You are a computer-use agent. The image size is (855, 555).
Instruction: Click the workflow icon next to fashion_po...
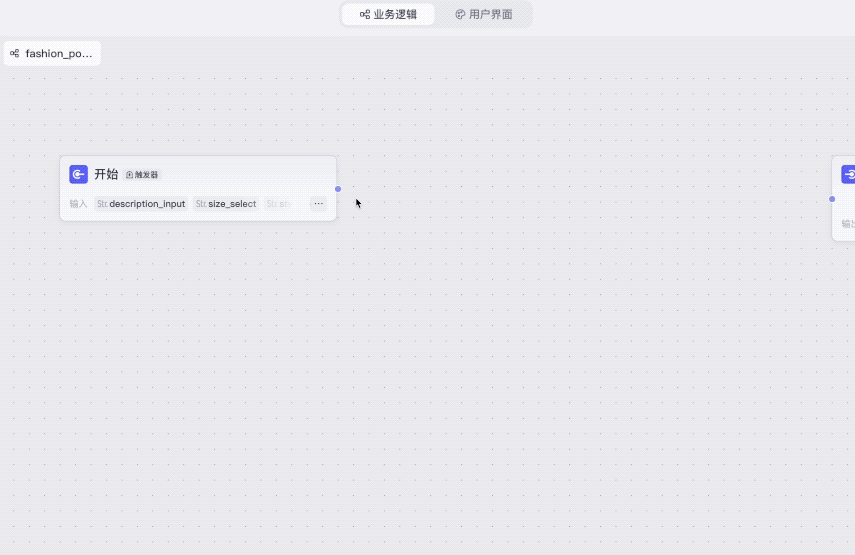click(x=15, y=53)
